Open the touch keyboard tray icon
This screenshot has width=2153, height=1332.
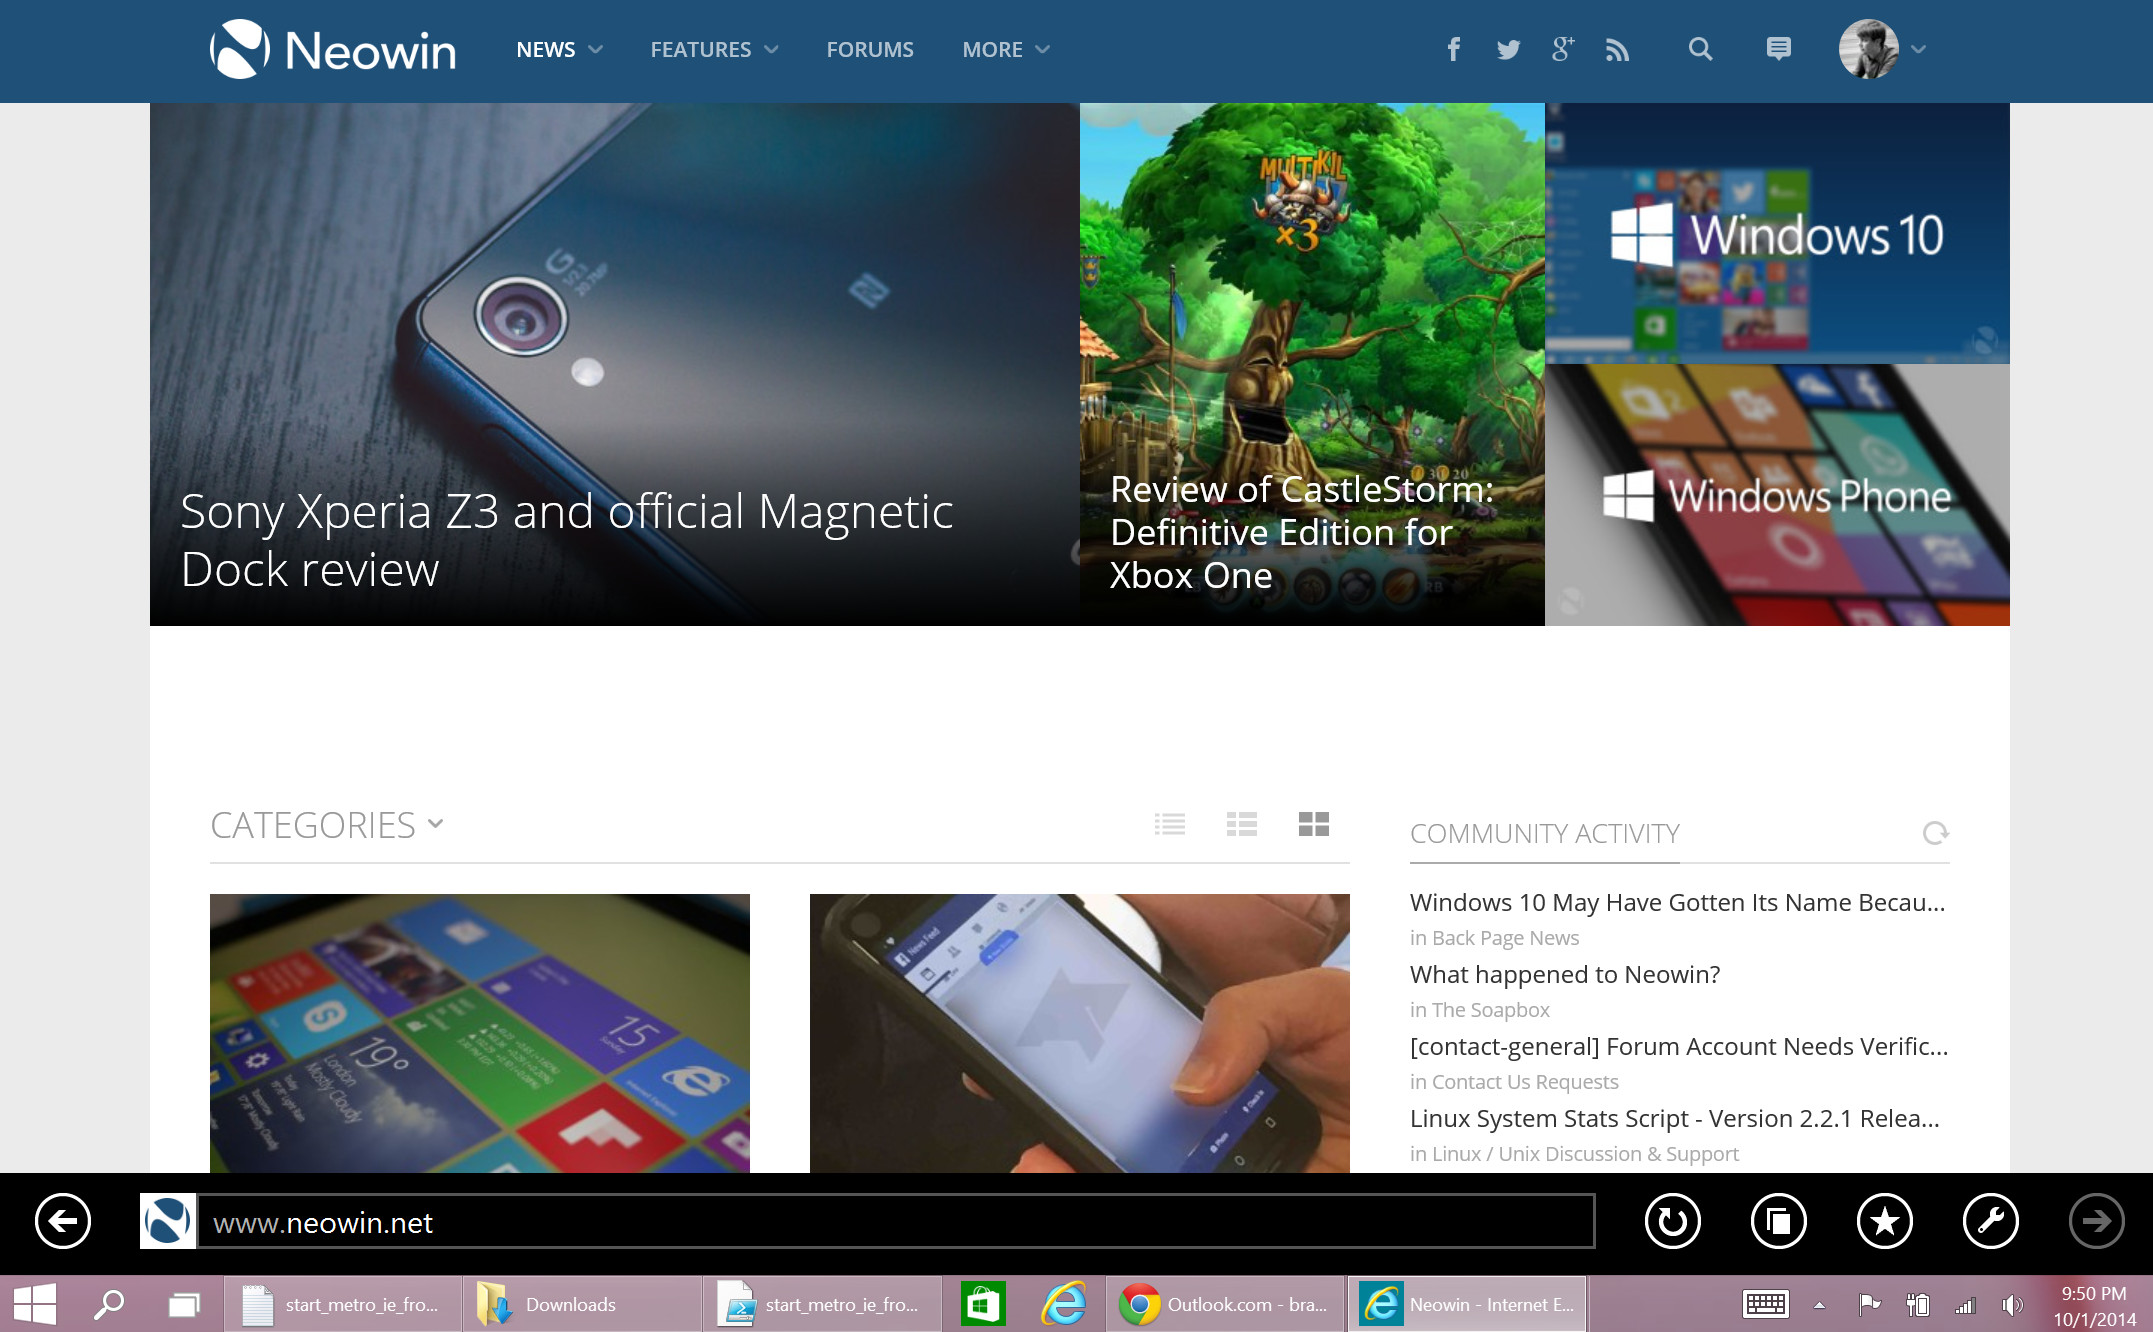tap(1765, 1304)
